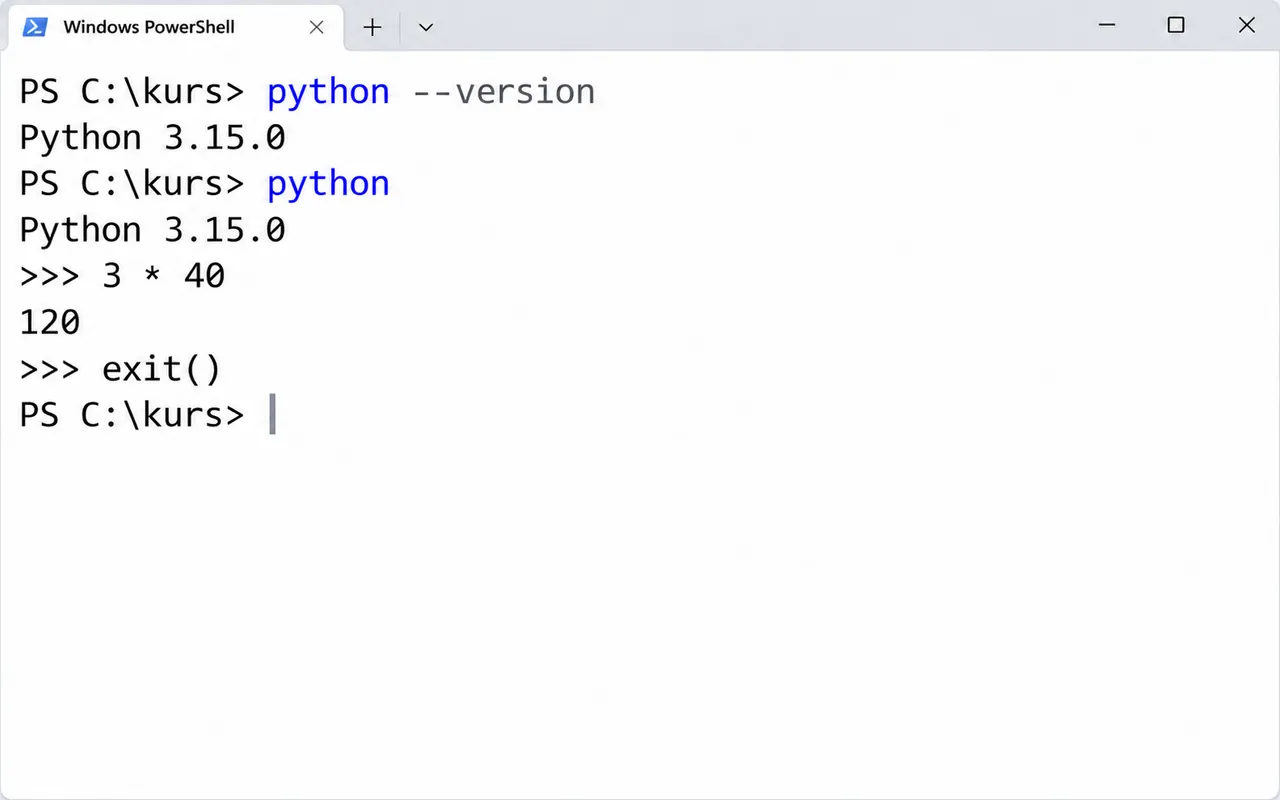Click the '>>> 3 * 40' line
This screenshot has width=1280, height=800.
pos(122,276)
